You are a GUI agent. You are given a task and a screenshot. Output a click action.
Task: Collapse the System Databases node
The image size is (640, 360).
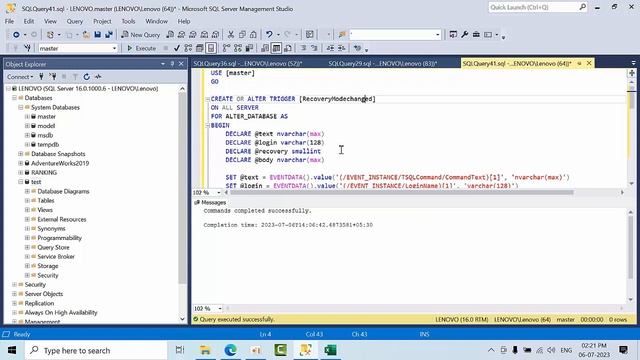(x=21, y=107)
